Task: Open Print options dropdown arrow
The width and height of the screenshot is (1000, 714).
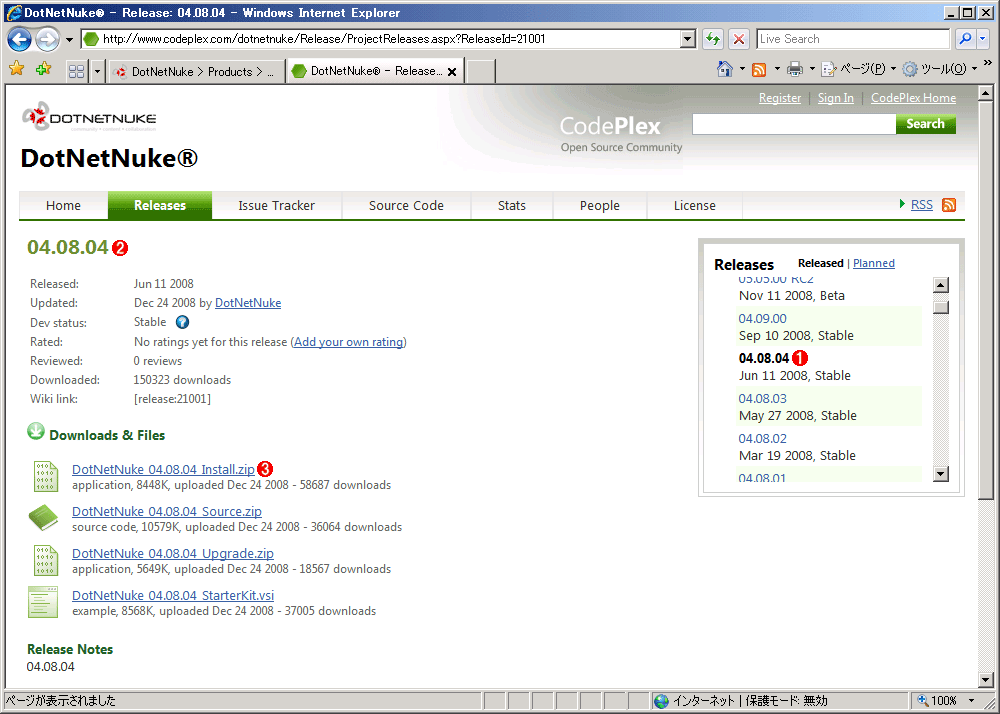Action: point(812,69)
